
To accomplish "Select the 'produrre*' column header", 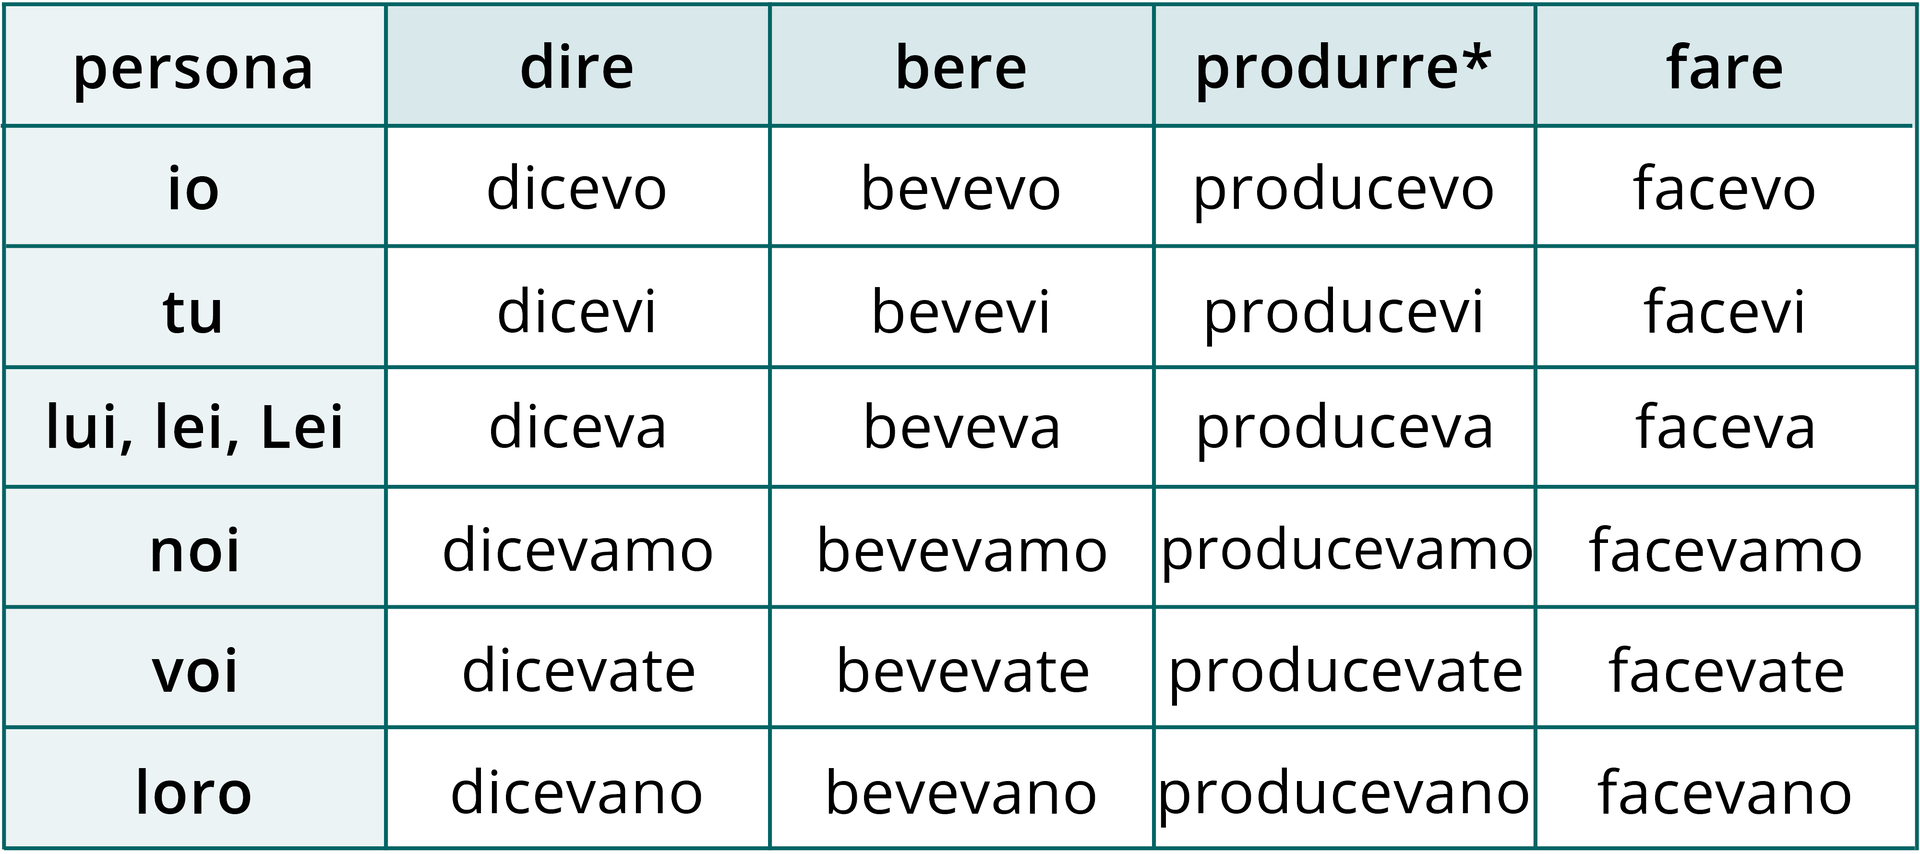I will click(1343, 68).
